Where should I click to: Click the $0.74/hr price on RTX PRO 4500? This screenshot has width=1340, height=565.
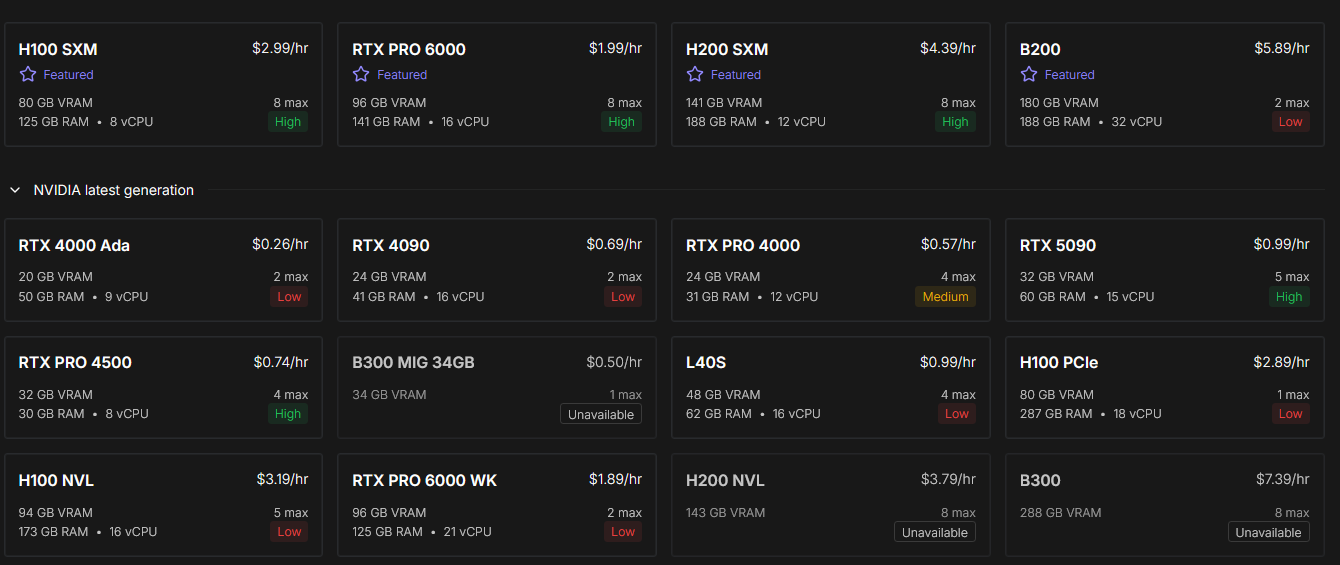[x=281, y=362]
